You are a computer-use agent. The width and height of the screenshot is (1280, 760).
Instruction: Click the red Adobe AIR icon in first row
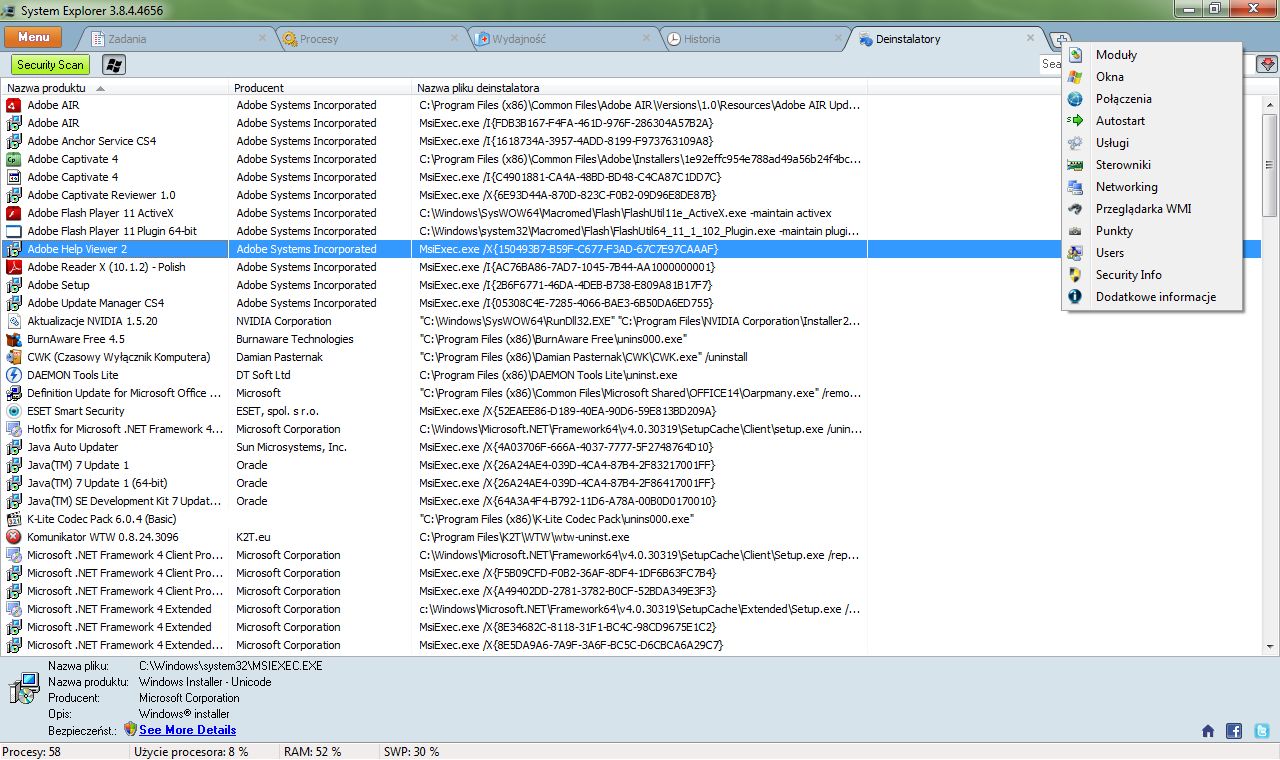coord(14,105)
